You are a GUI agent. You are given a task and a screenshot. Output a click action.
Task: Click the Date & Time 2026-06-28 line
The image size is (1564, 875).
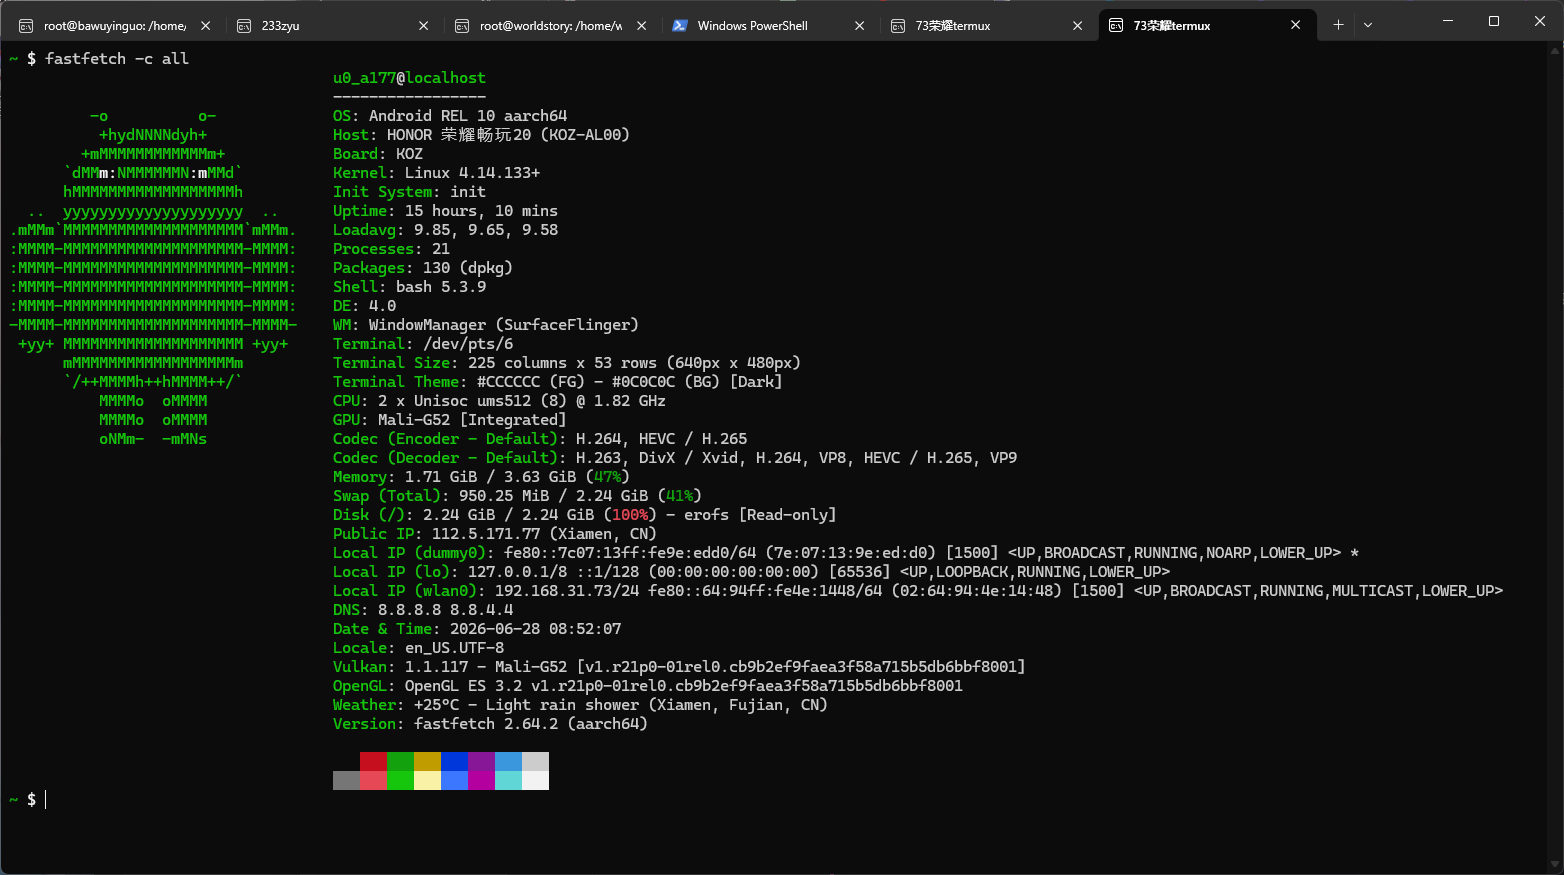477,629
